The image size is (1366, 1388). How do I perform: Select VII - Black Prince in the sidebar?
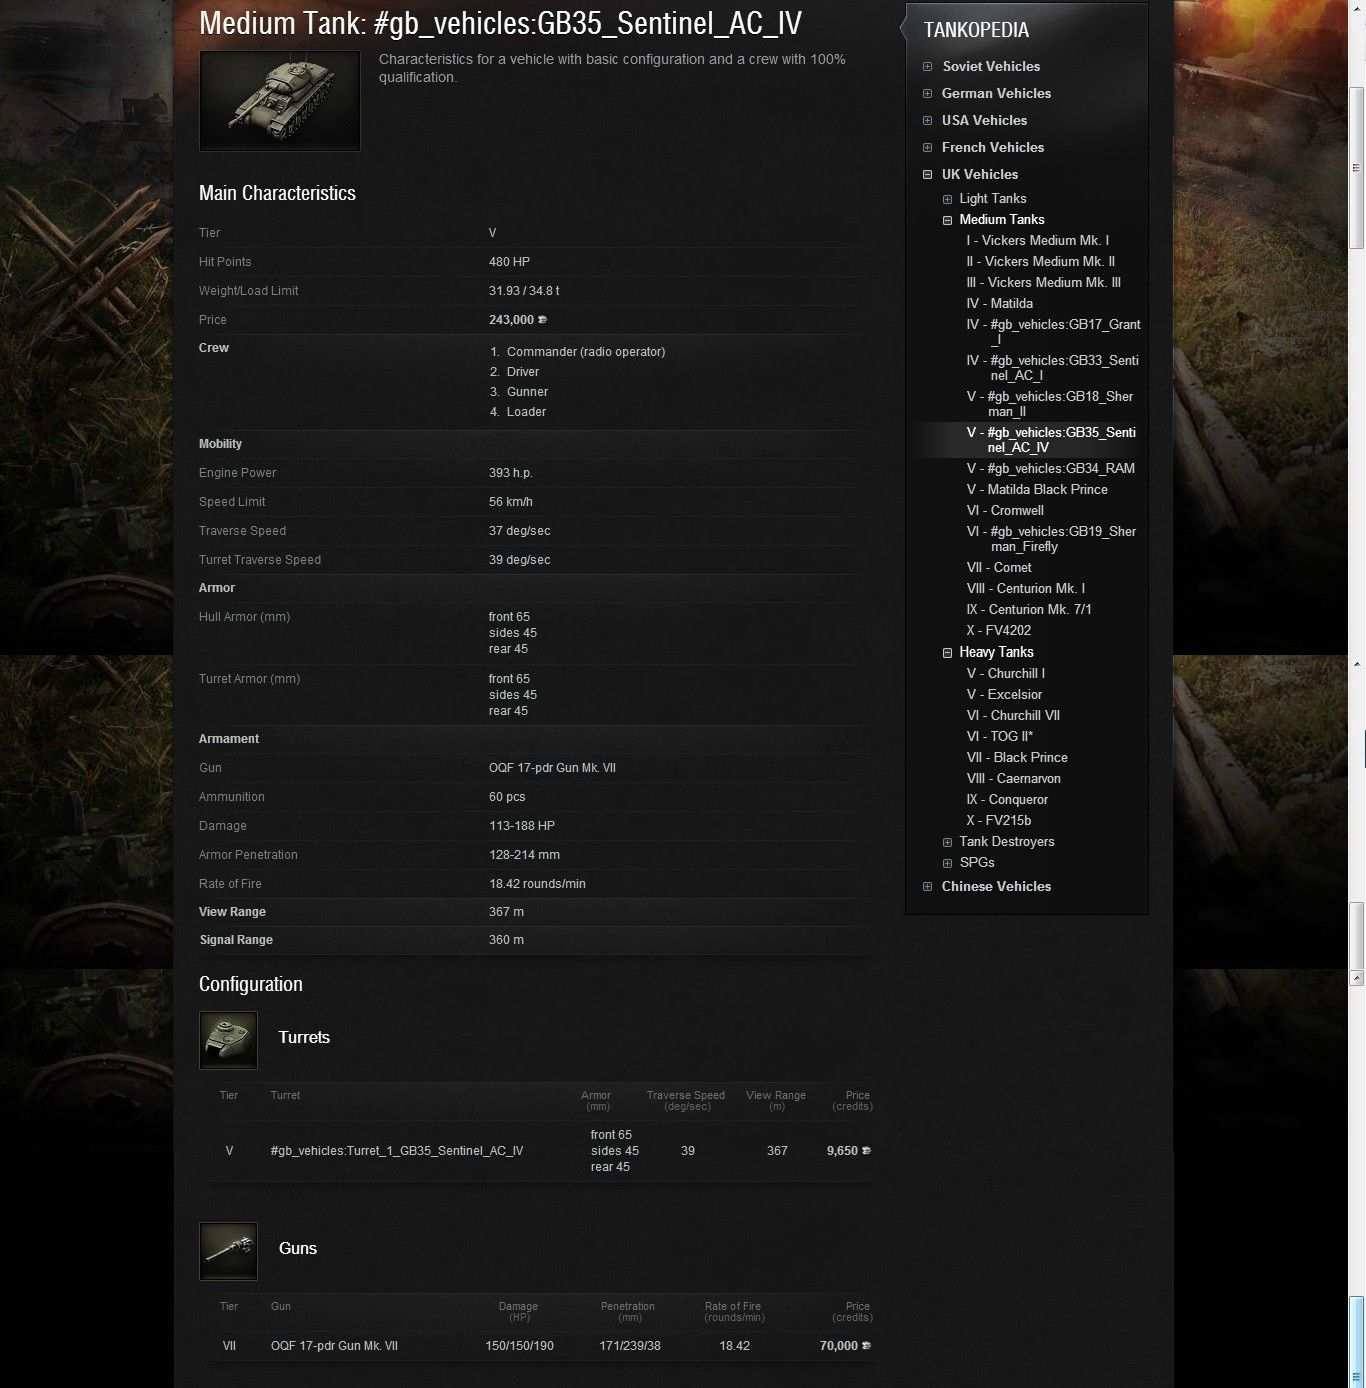[x=1017, y=757]
